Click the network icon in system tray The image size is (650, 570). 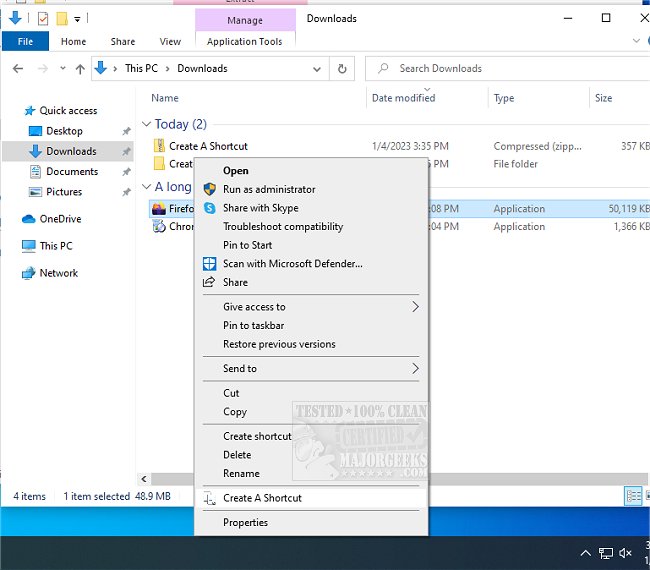[606, 553]
